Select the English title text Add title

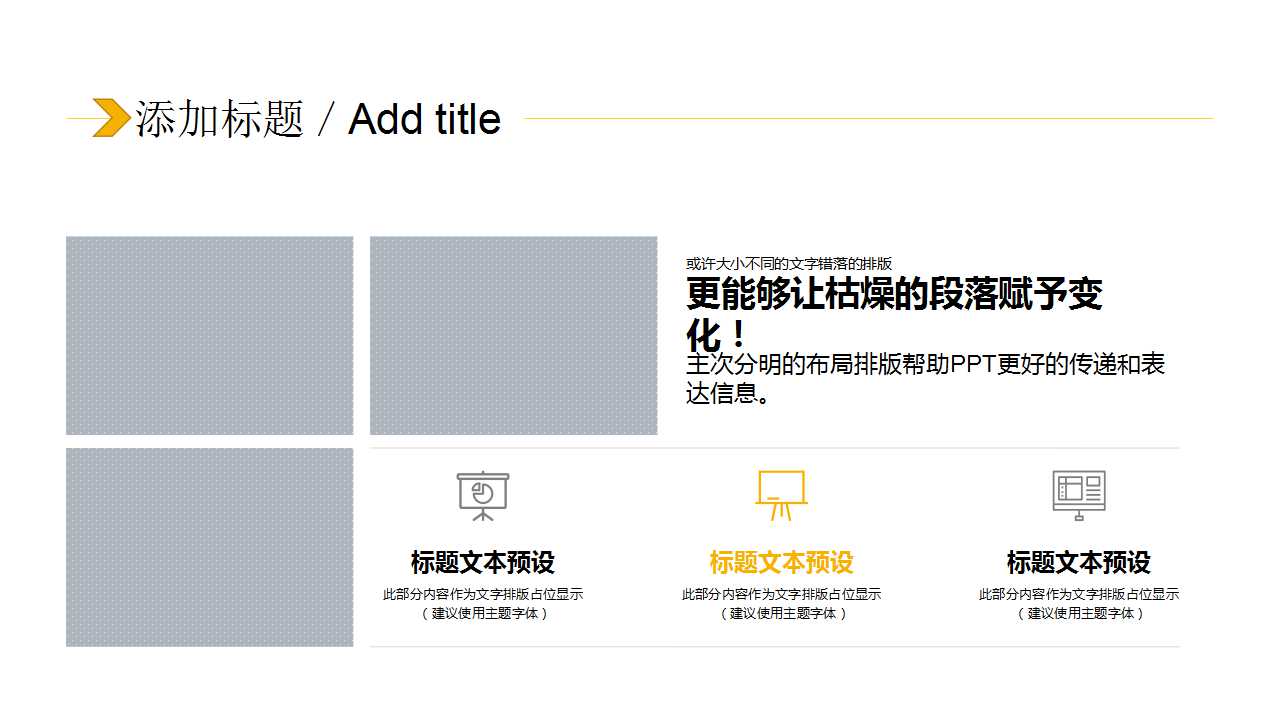click(423, 120)
